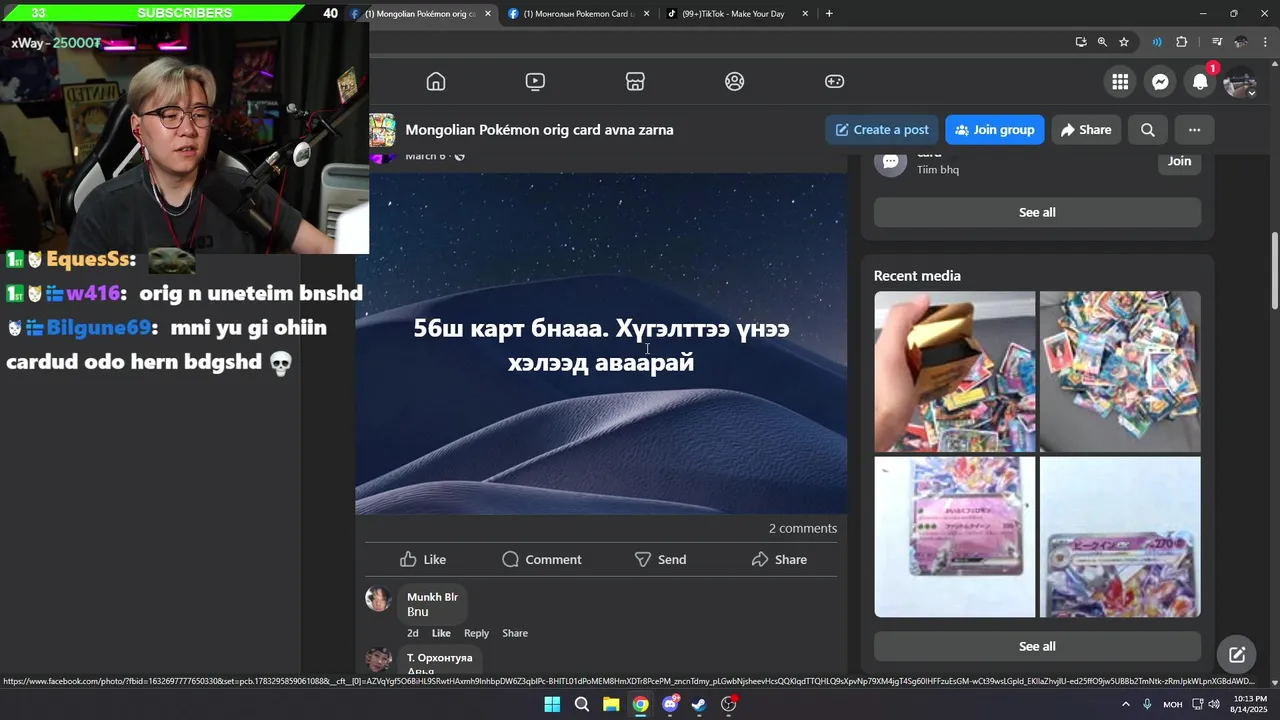This screenshot has width=1280, height=720.
Task: Click the page vertical scrollbar thumb
Action: [1274, 271]
